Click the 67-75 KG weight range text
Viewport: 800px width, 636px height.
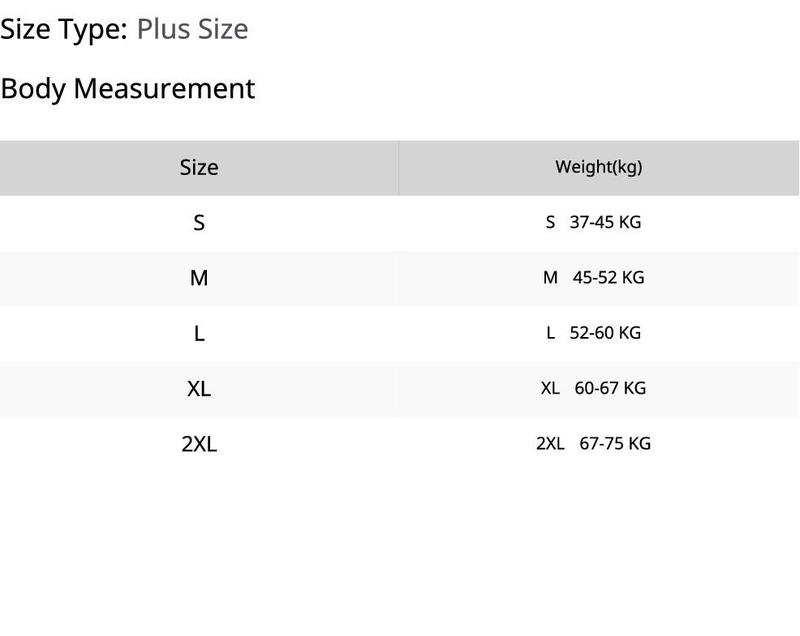(x=615, y=444)
